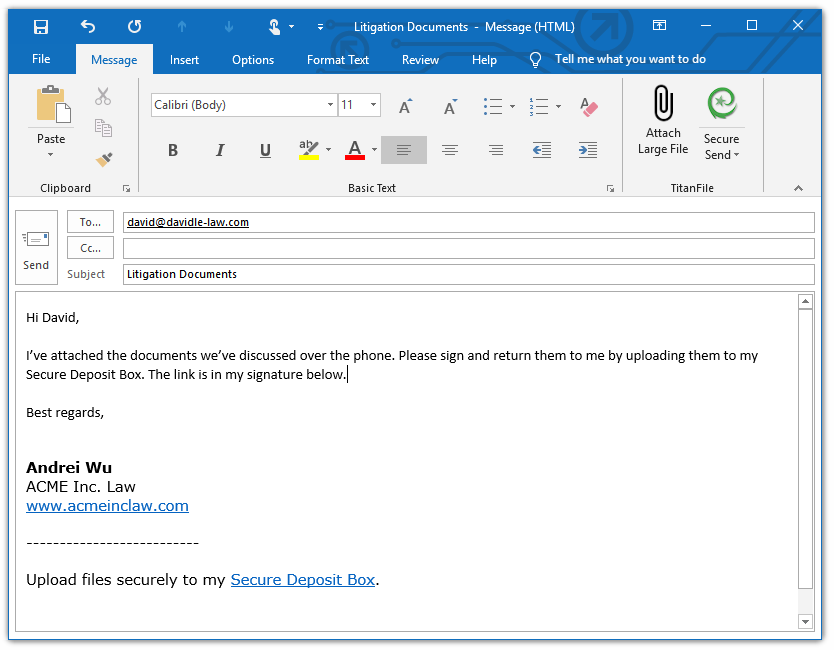Open font color dropdown arrow
834x650 pixels.
coord(374,149)
